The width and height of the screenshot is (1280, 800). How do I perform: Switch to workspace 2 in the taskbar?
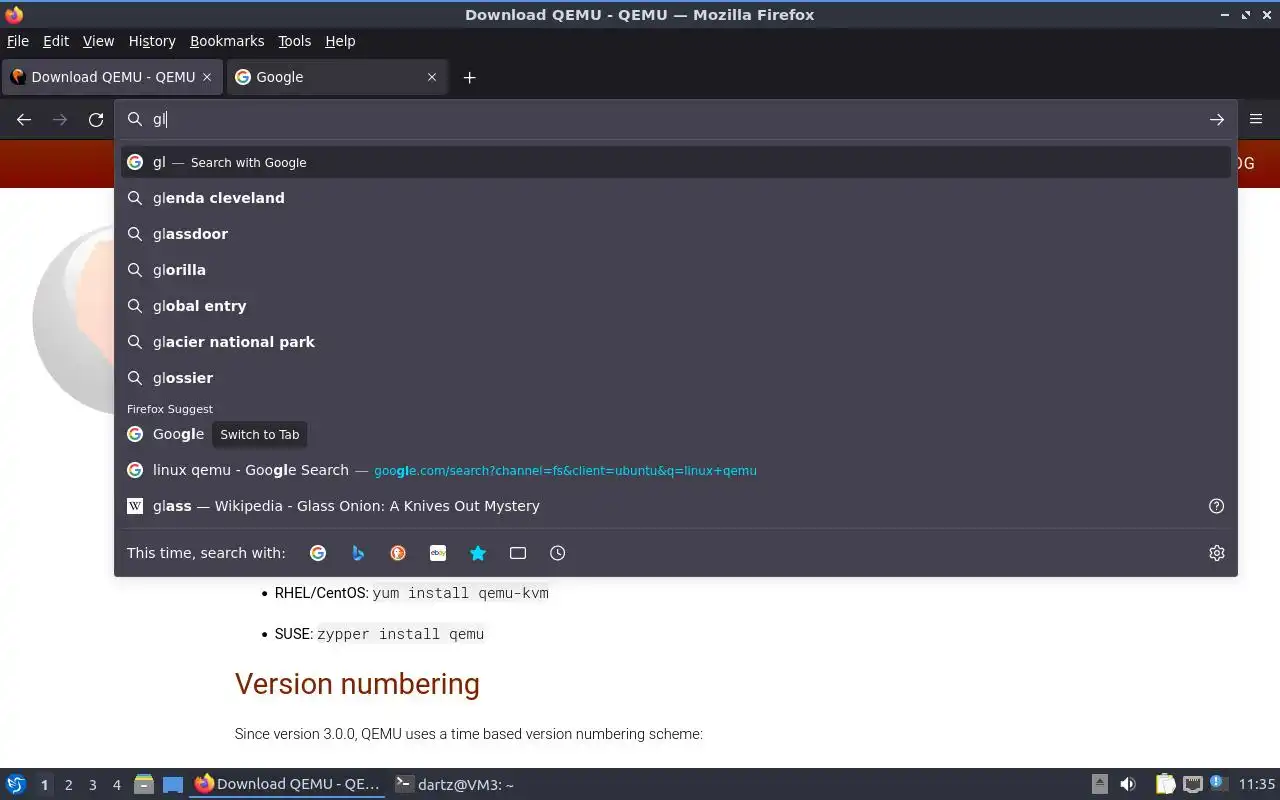(x=69, y=785)
